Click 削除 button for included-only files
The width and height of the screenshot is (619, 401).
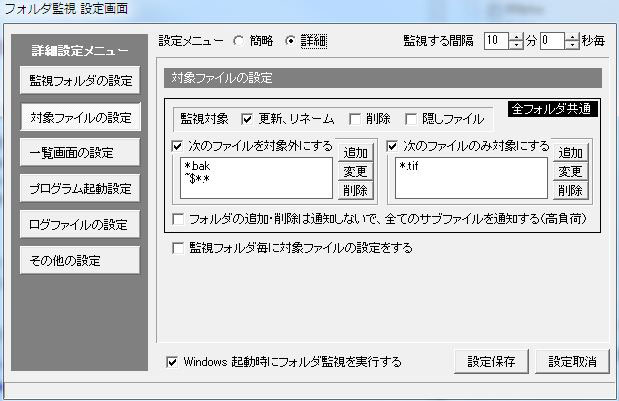click(x=570, y=190)
